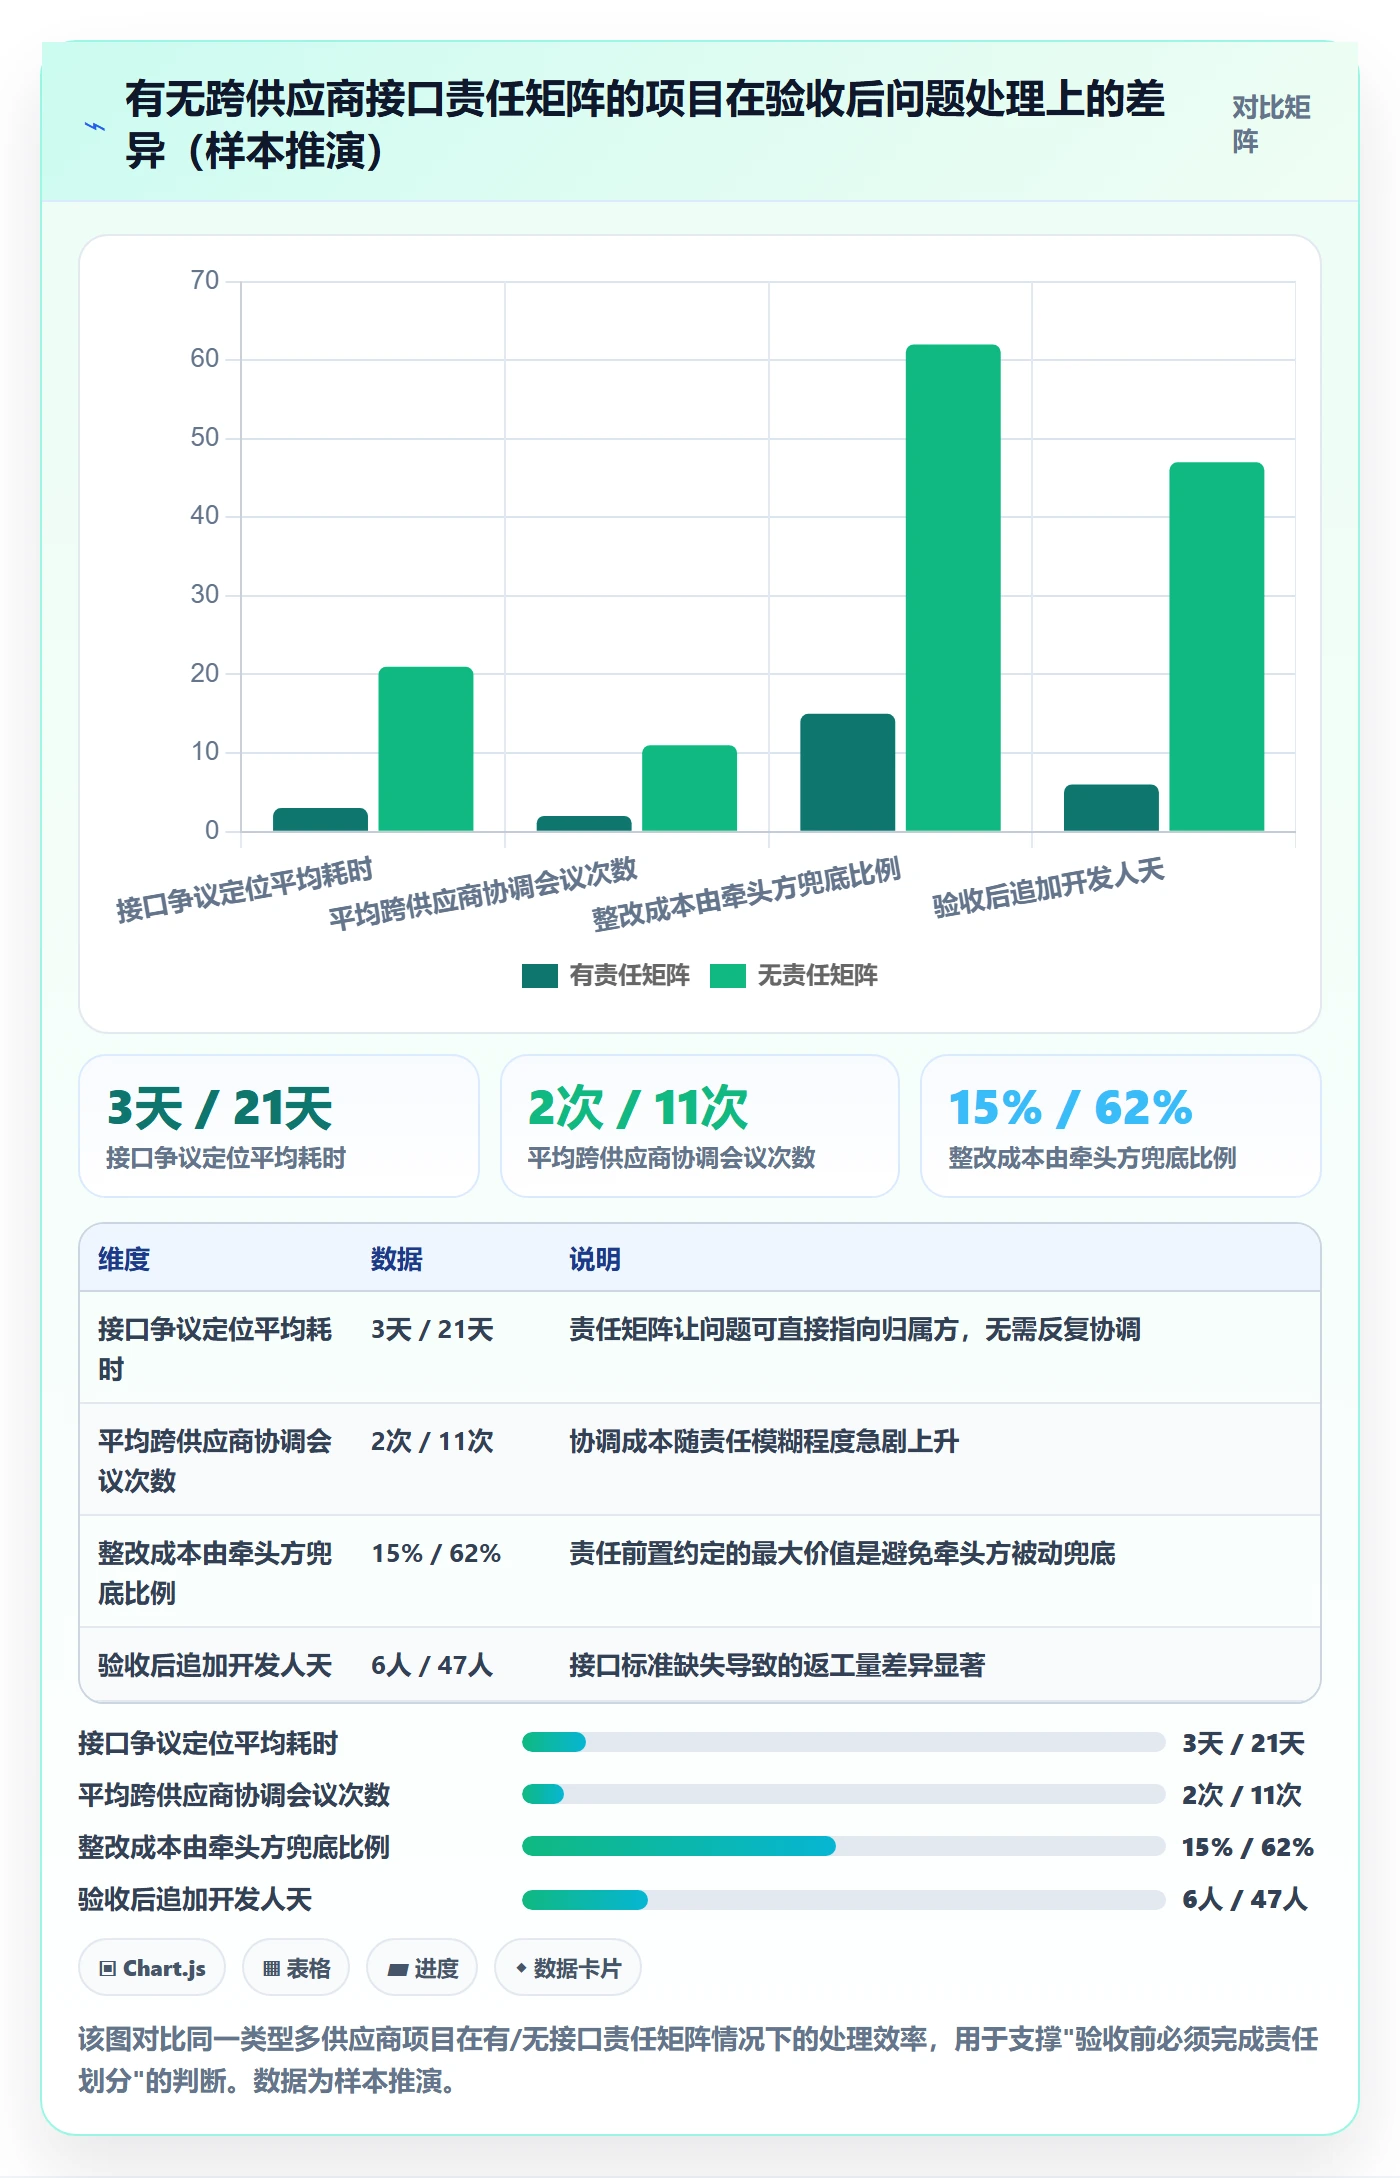This screenshot has width=1400, height=2178.
Task: Click the 15% / 62% progress value label
Action: pyautogui.click(x=1248, y=1847)
